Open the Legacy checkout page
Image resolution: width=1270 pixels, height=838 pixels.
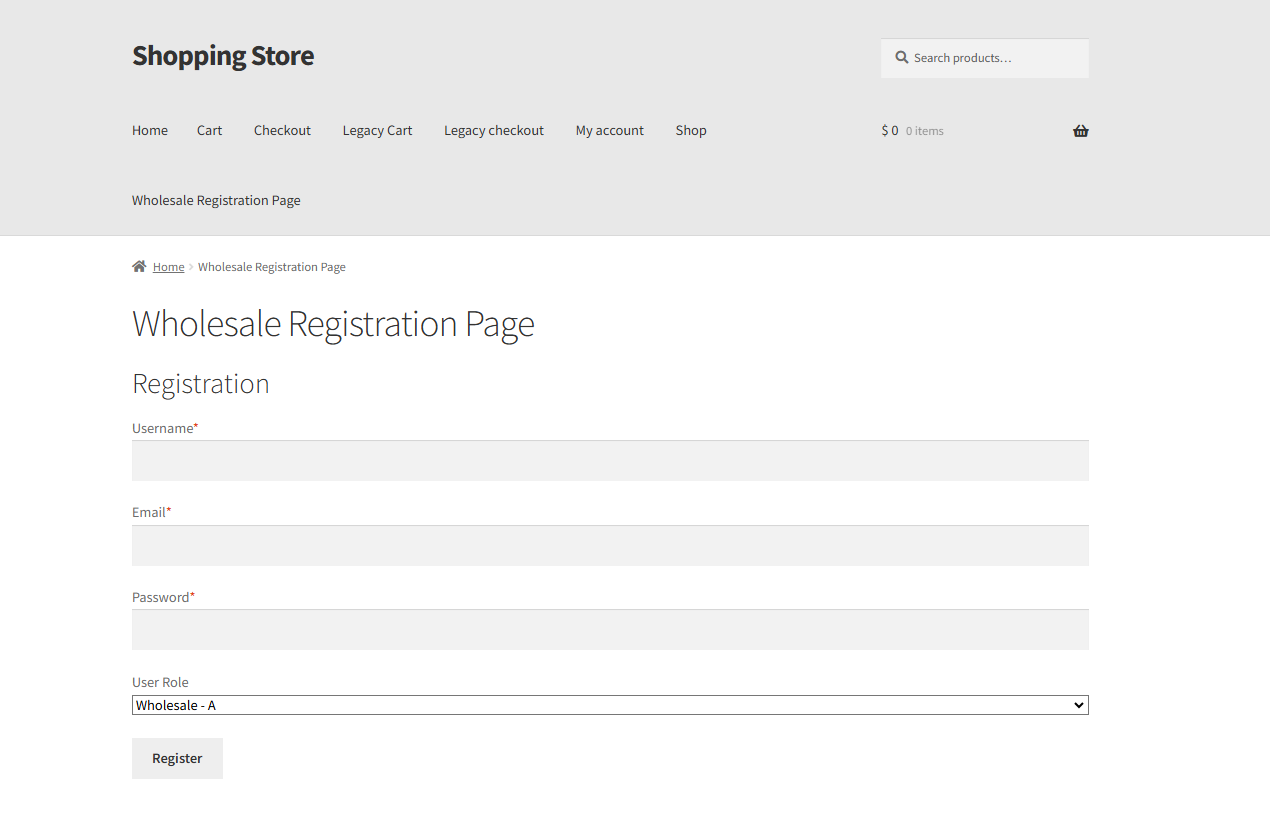(x=494, y=130)
